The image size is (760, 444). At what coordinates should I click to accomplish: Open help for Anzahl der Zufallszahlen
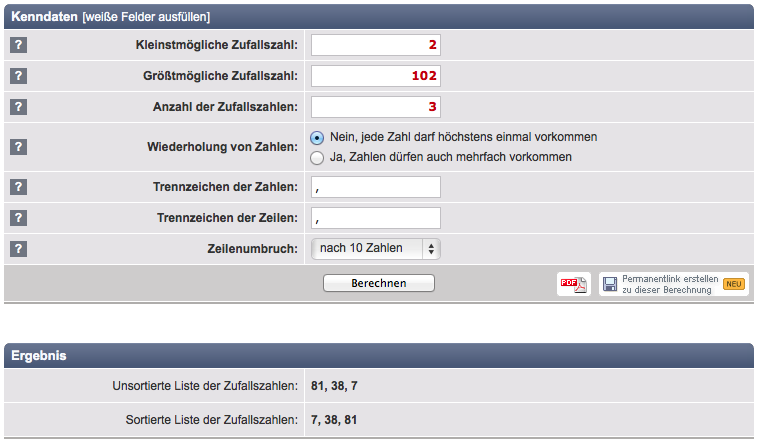[18, 107]
